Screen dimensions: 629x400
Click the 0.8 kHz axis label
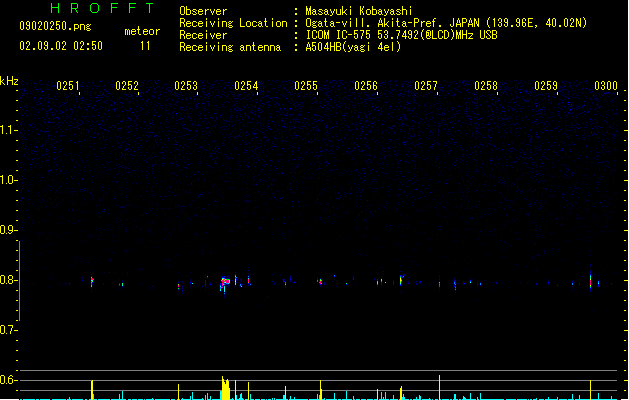8,280
